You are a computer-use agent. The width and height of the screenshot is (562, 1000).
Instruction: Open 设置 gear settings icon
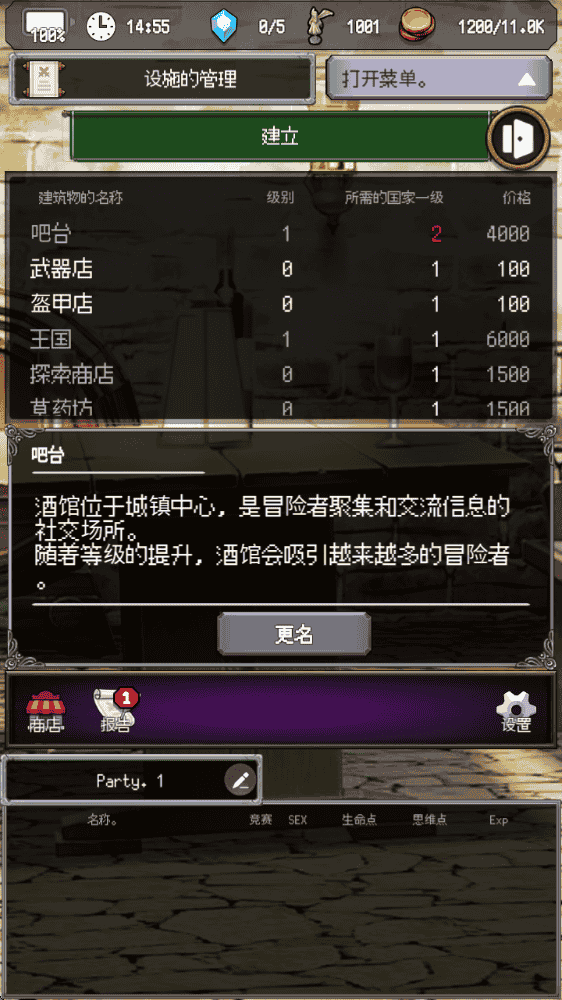pos(515,711)
